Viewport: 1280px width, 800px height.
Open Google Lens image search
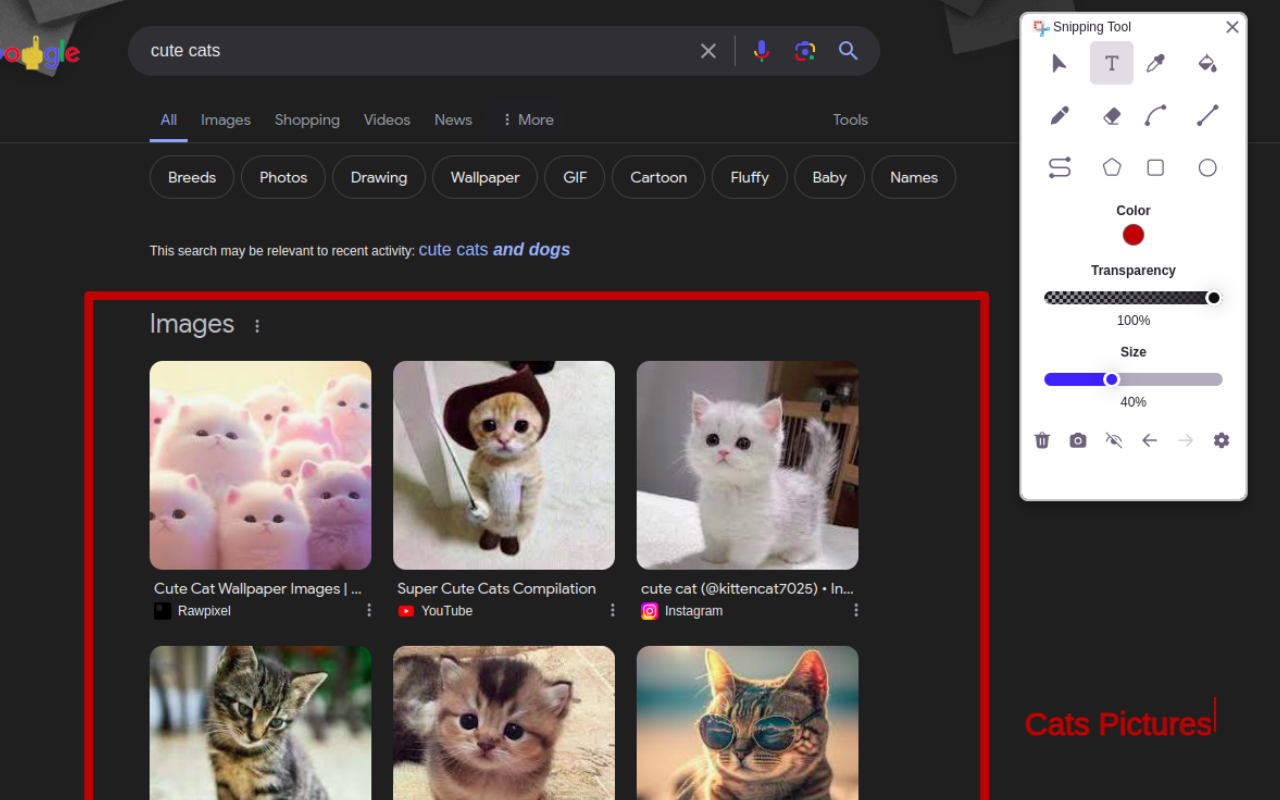point(805,51)
